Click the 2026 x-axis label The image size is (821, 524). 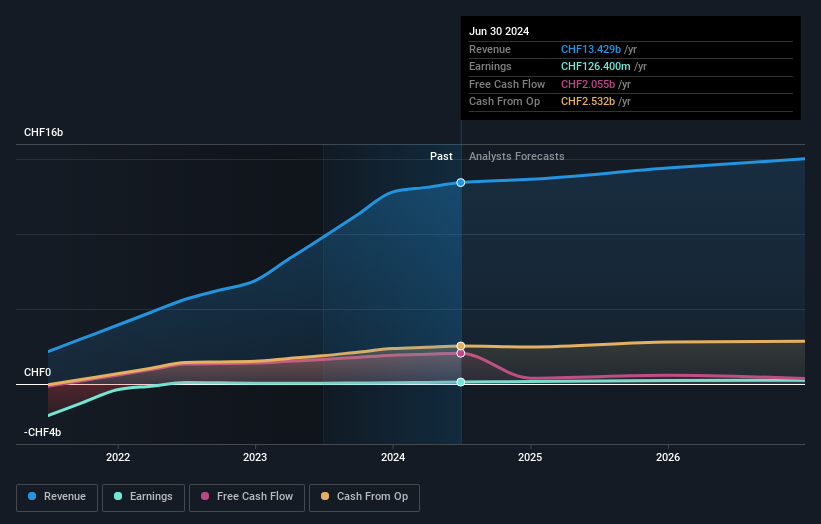point(668,457)
